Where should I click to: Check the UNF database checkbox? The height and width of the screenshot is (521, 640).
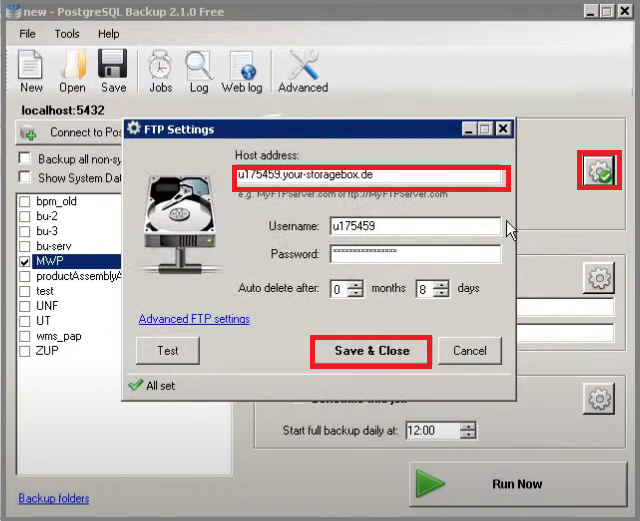tap(25, 306)
